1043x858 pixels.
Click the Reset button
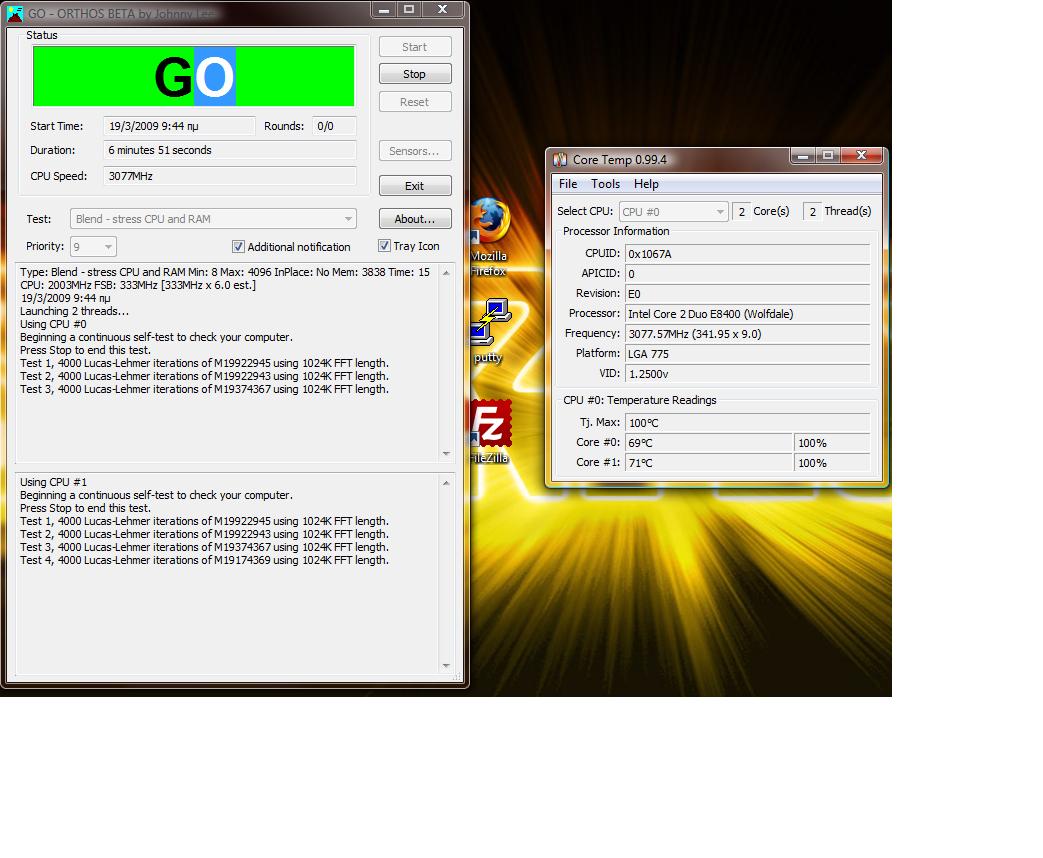(x=415, y=102)
